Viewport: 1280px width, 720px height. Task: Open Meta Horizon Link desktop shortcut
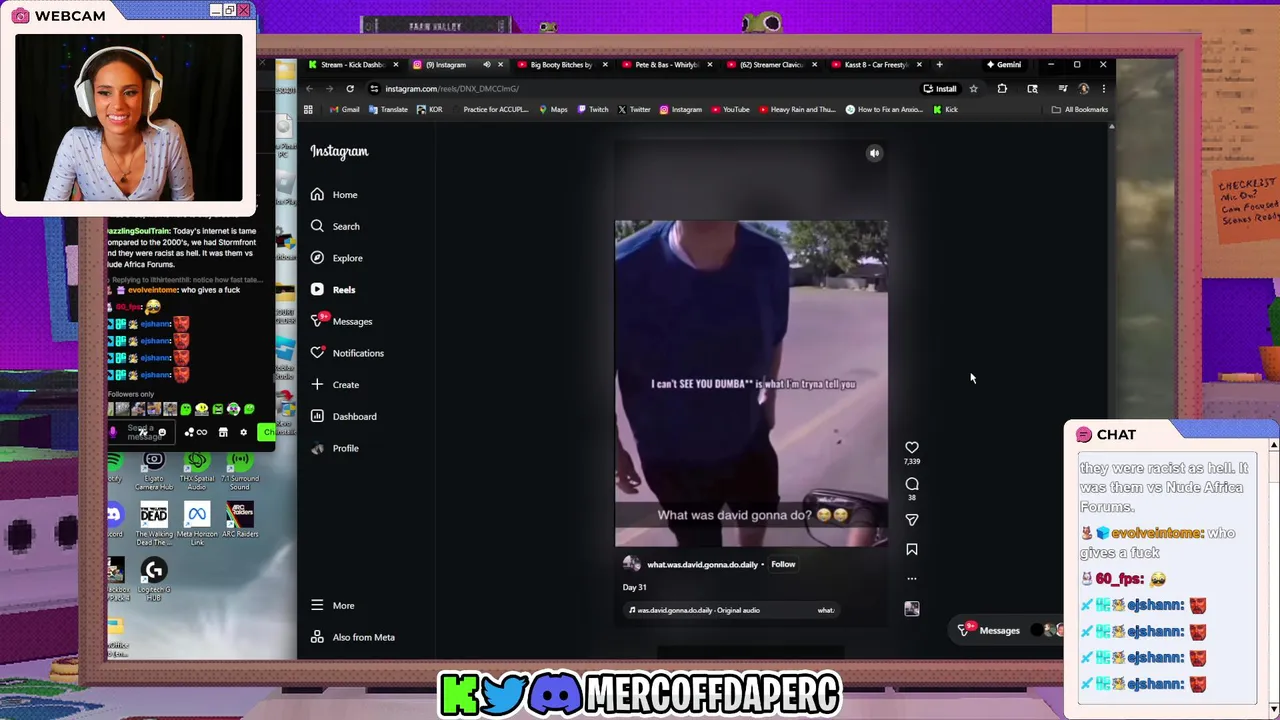(197, 524)
